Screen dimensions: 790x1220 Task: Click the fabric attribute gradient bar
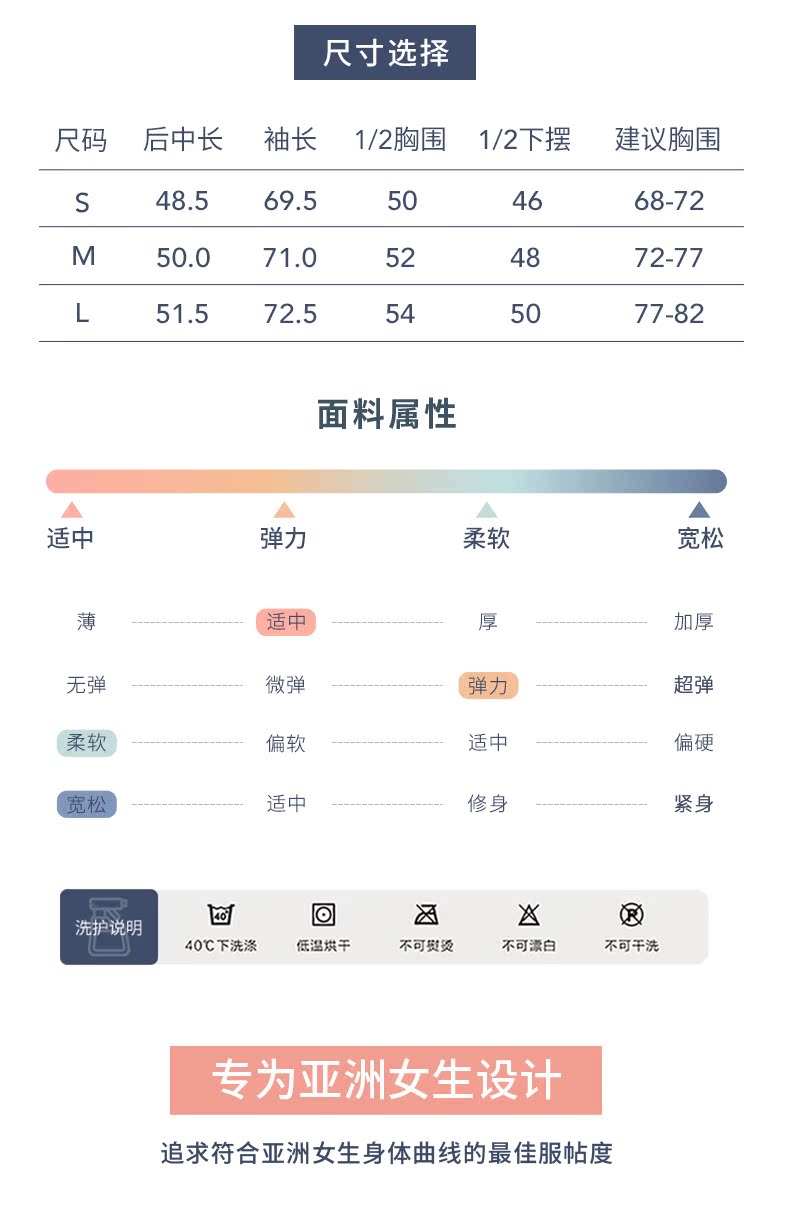[x=386, y=481]
